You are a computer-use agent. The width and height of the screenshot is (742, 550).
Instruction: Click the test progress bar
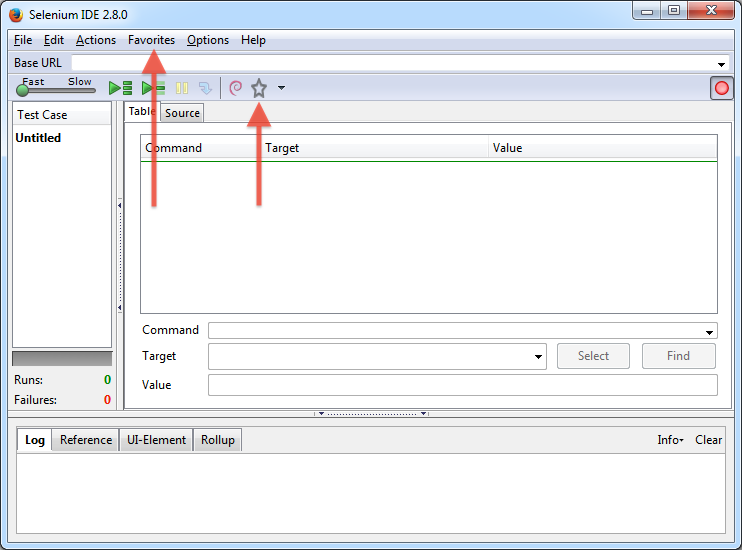[x=62, y=358]
